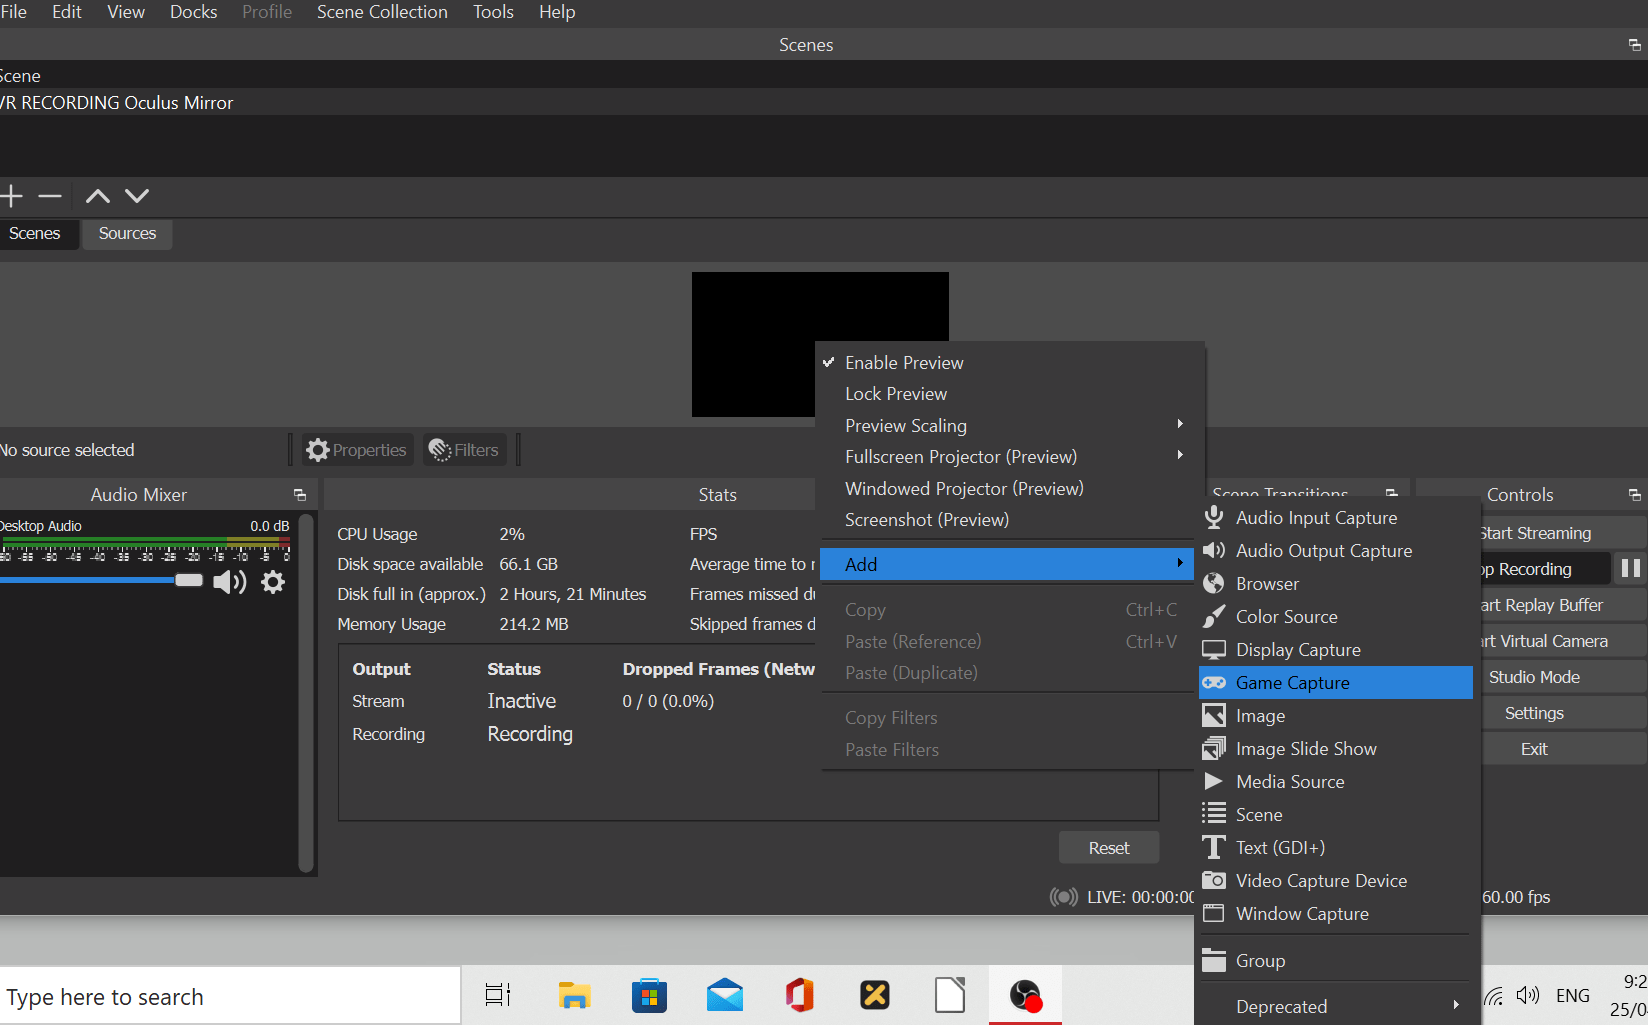Toggle Lock Preview on

896,393
